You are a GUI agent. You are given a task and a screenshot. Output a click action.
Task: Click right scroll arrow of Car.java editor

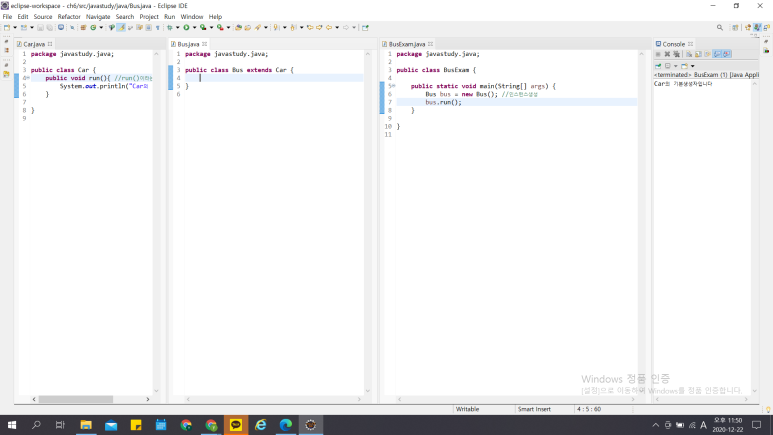pyautogui.click(x=147, y=399)
